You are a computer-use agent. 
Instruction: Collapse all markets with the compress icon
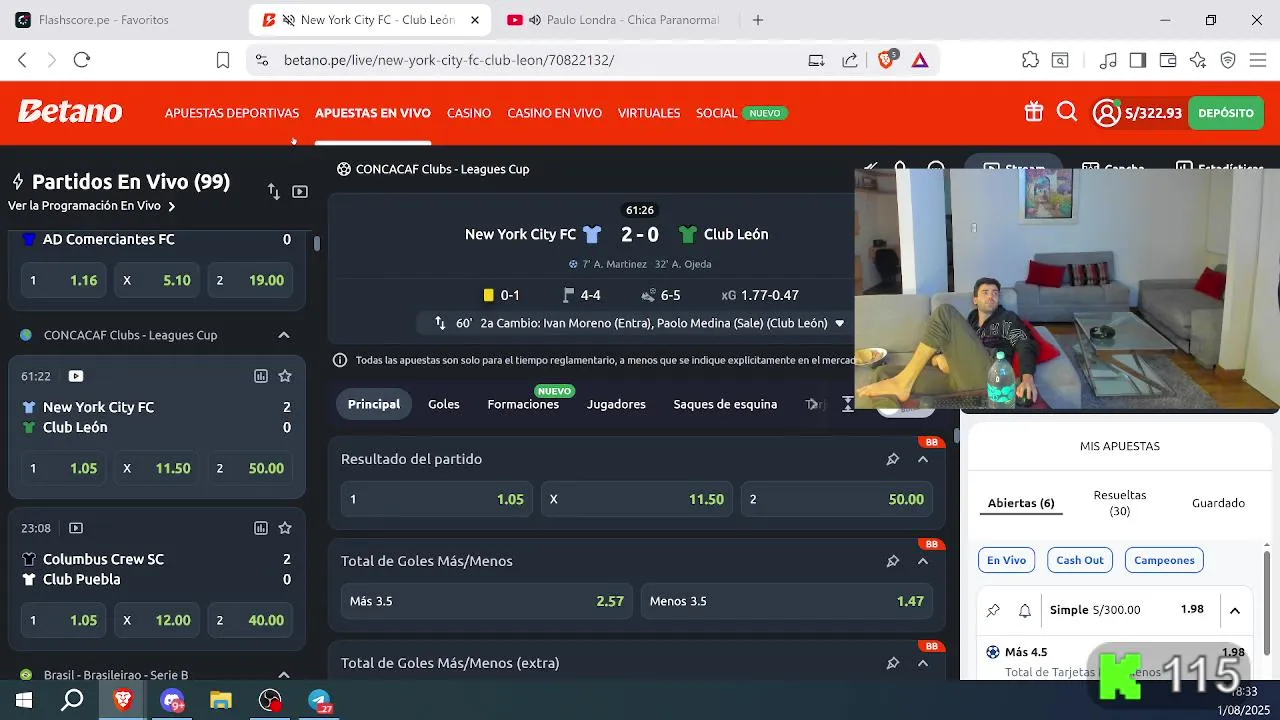coord(848,404)
